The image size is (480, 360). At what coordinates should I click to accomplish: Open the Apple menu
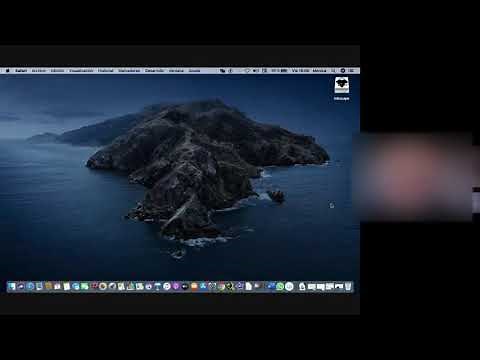[x=8, y=71]
